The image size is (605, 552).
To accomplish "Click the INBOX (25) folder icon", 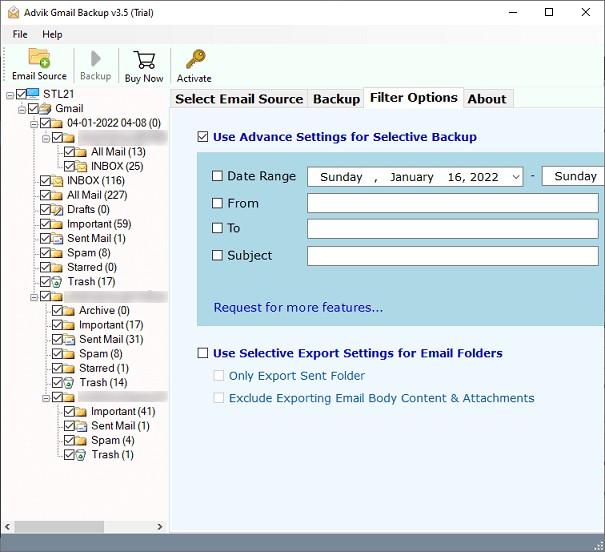I will coord(81,166).
